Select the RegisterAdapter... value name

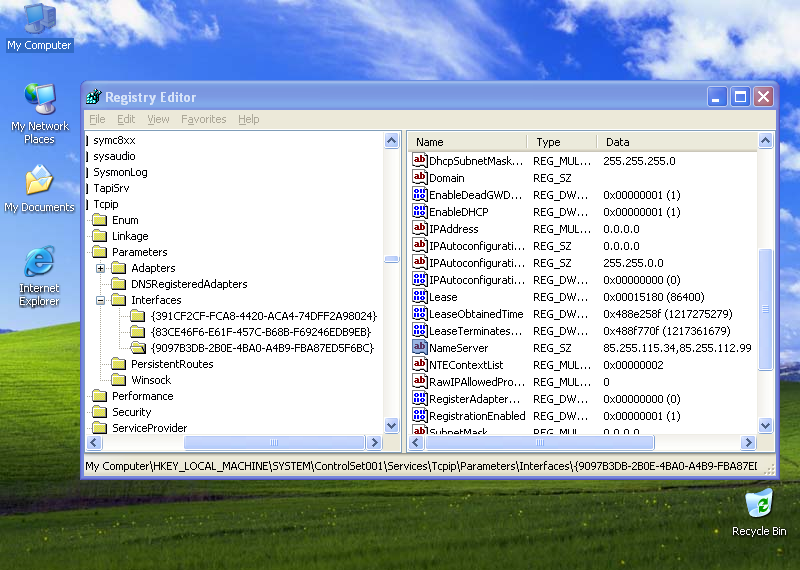click(474, 399)
